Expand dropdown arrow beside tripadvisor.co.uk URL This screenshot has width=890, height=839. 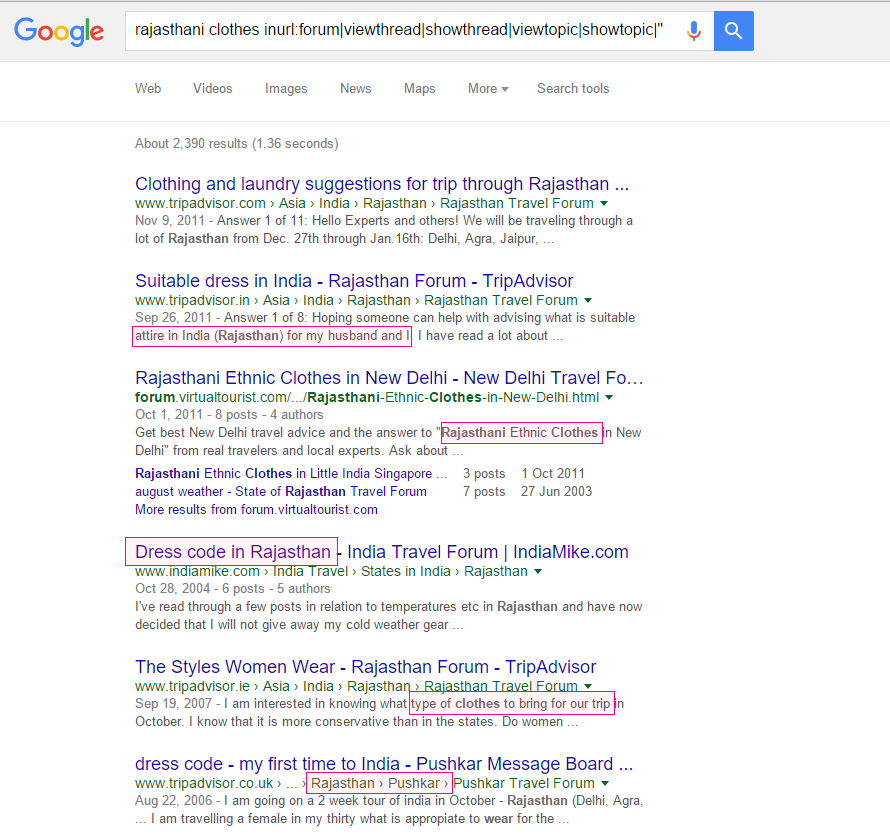coord(606,783)
